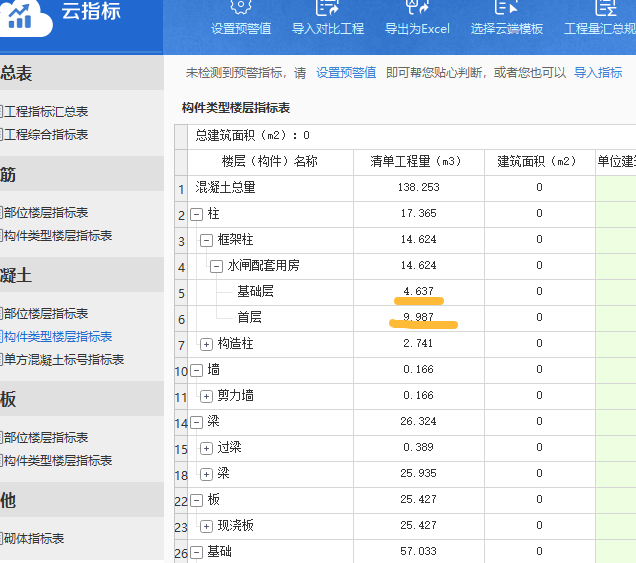Open the 设置预警值 toolbar item
The width and height of the screenshot is (636, 563).
coord(241,18)
